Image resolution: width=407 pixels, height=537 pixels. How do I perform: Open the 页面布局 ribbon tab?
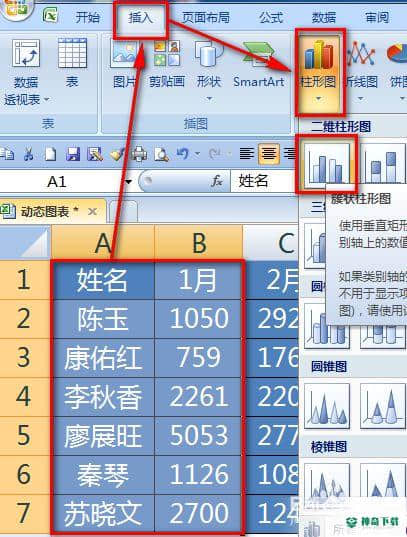206,17
